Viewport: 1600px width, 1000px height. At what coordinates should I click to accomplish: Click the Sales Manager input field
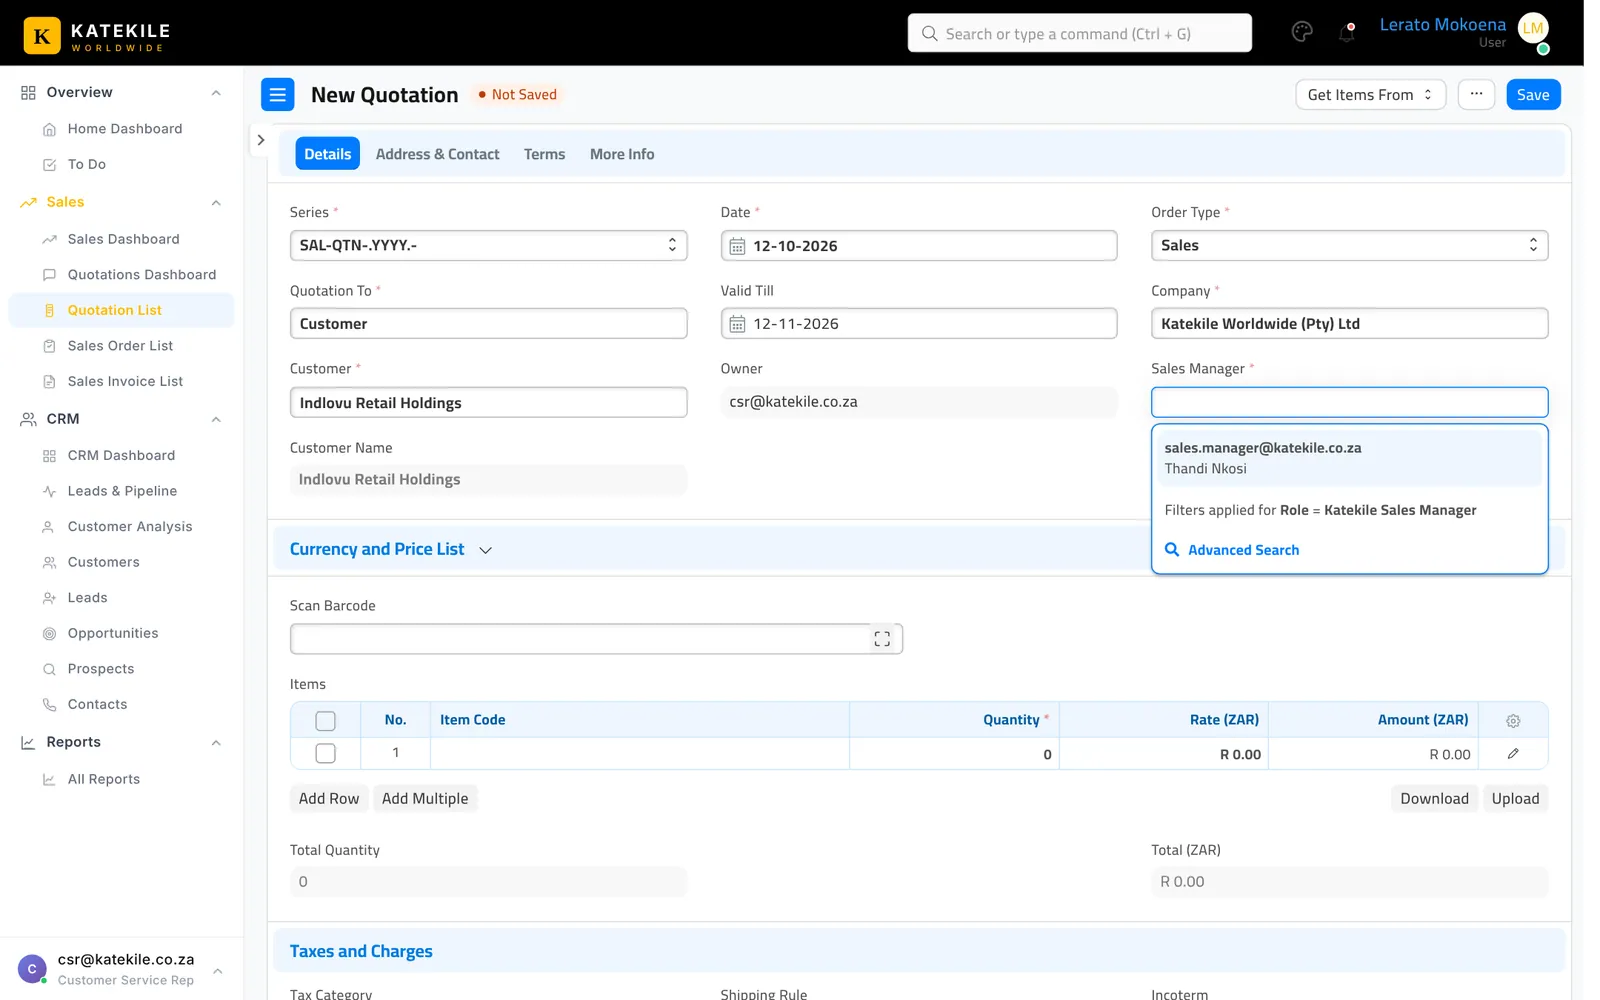(x=1349, y=403)
